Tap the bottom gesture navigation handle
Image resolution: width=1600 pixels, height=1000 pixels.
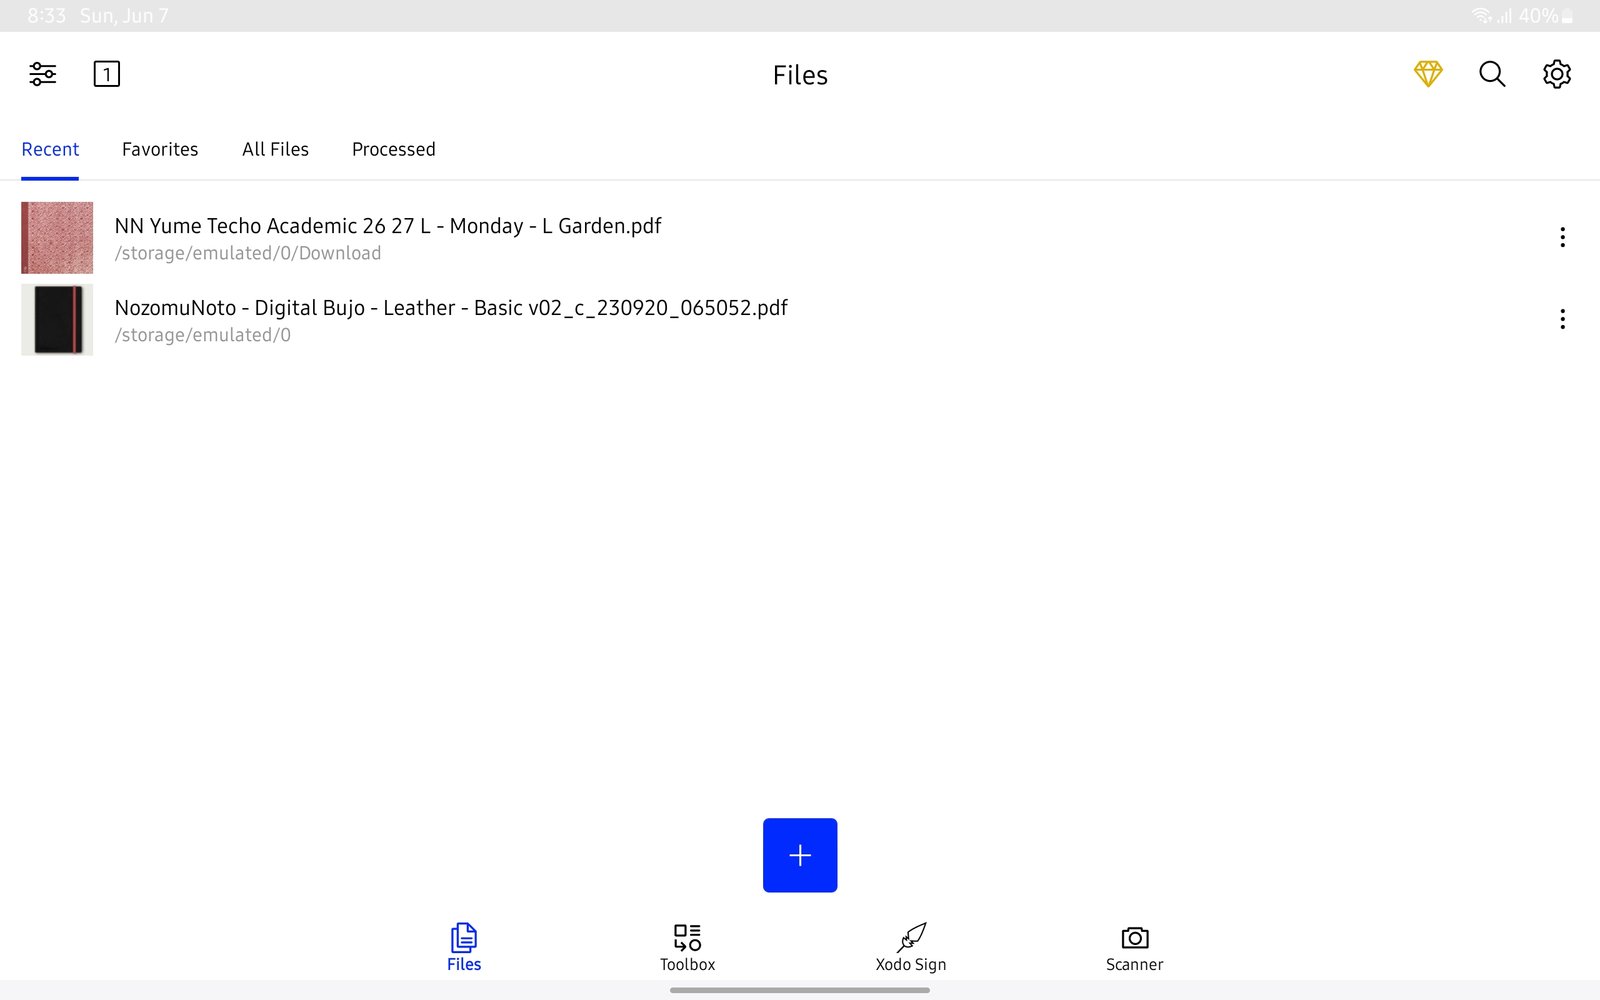(800, 990)
